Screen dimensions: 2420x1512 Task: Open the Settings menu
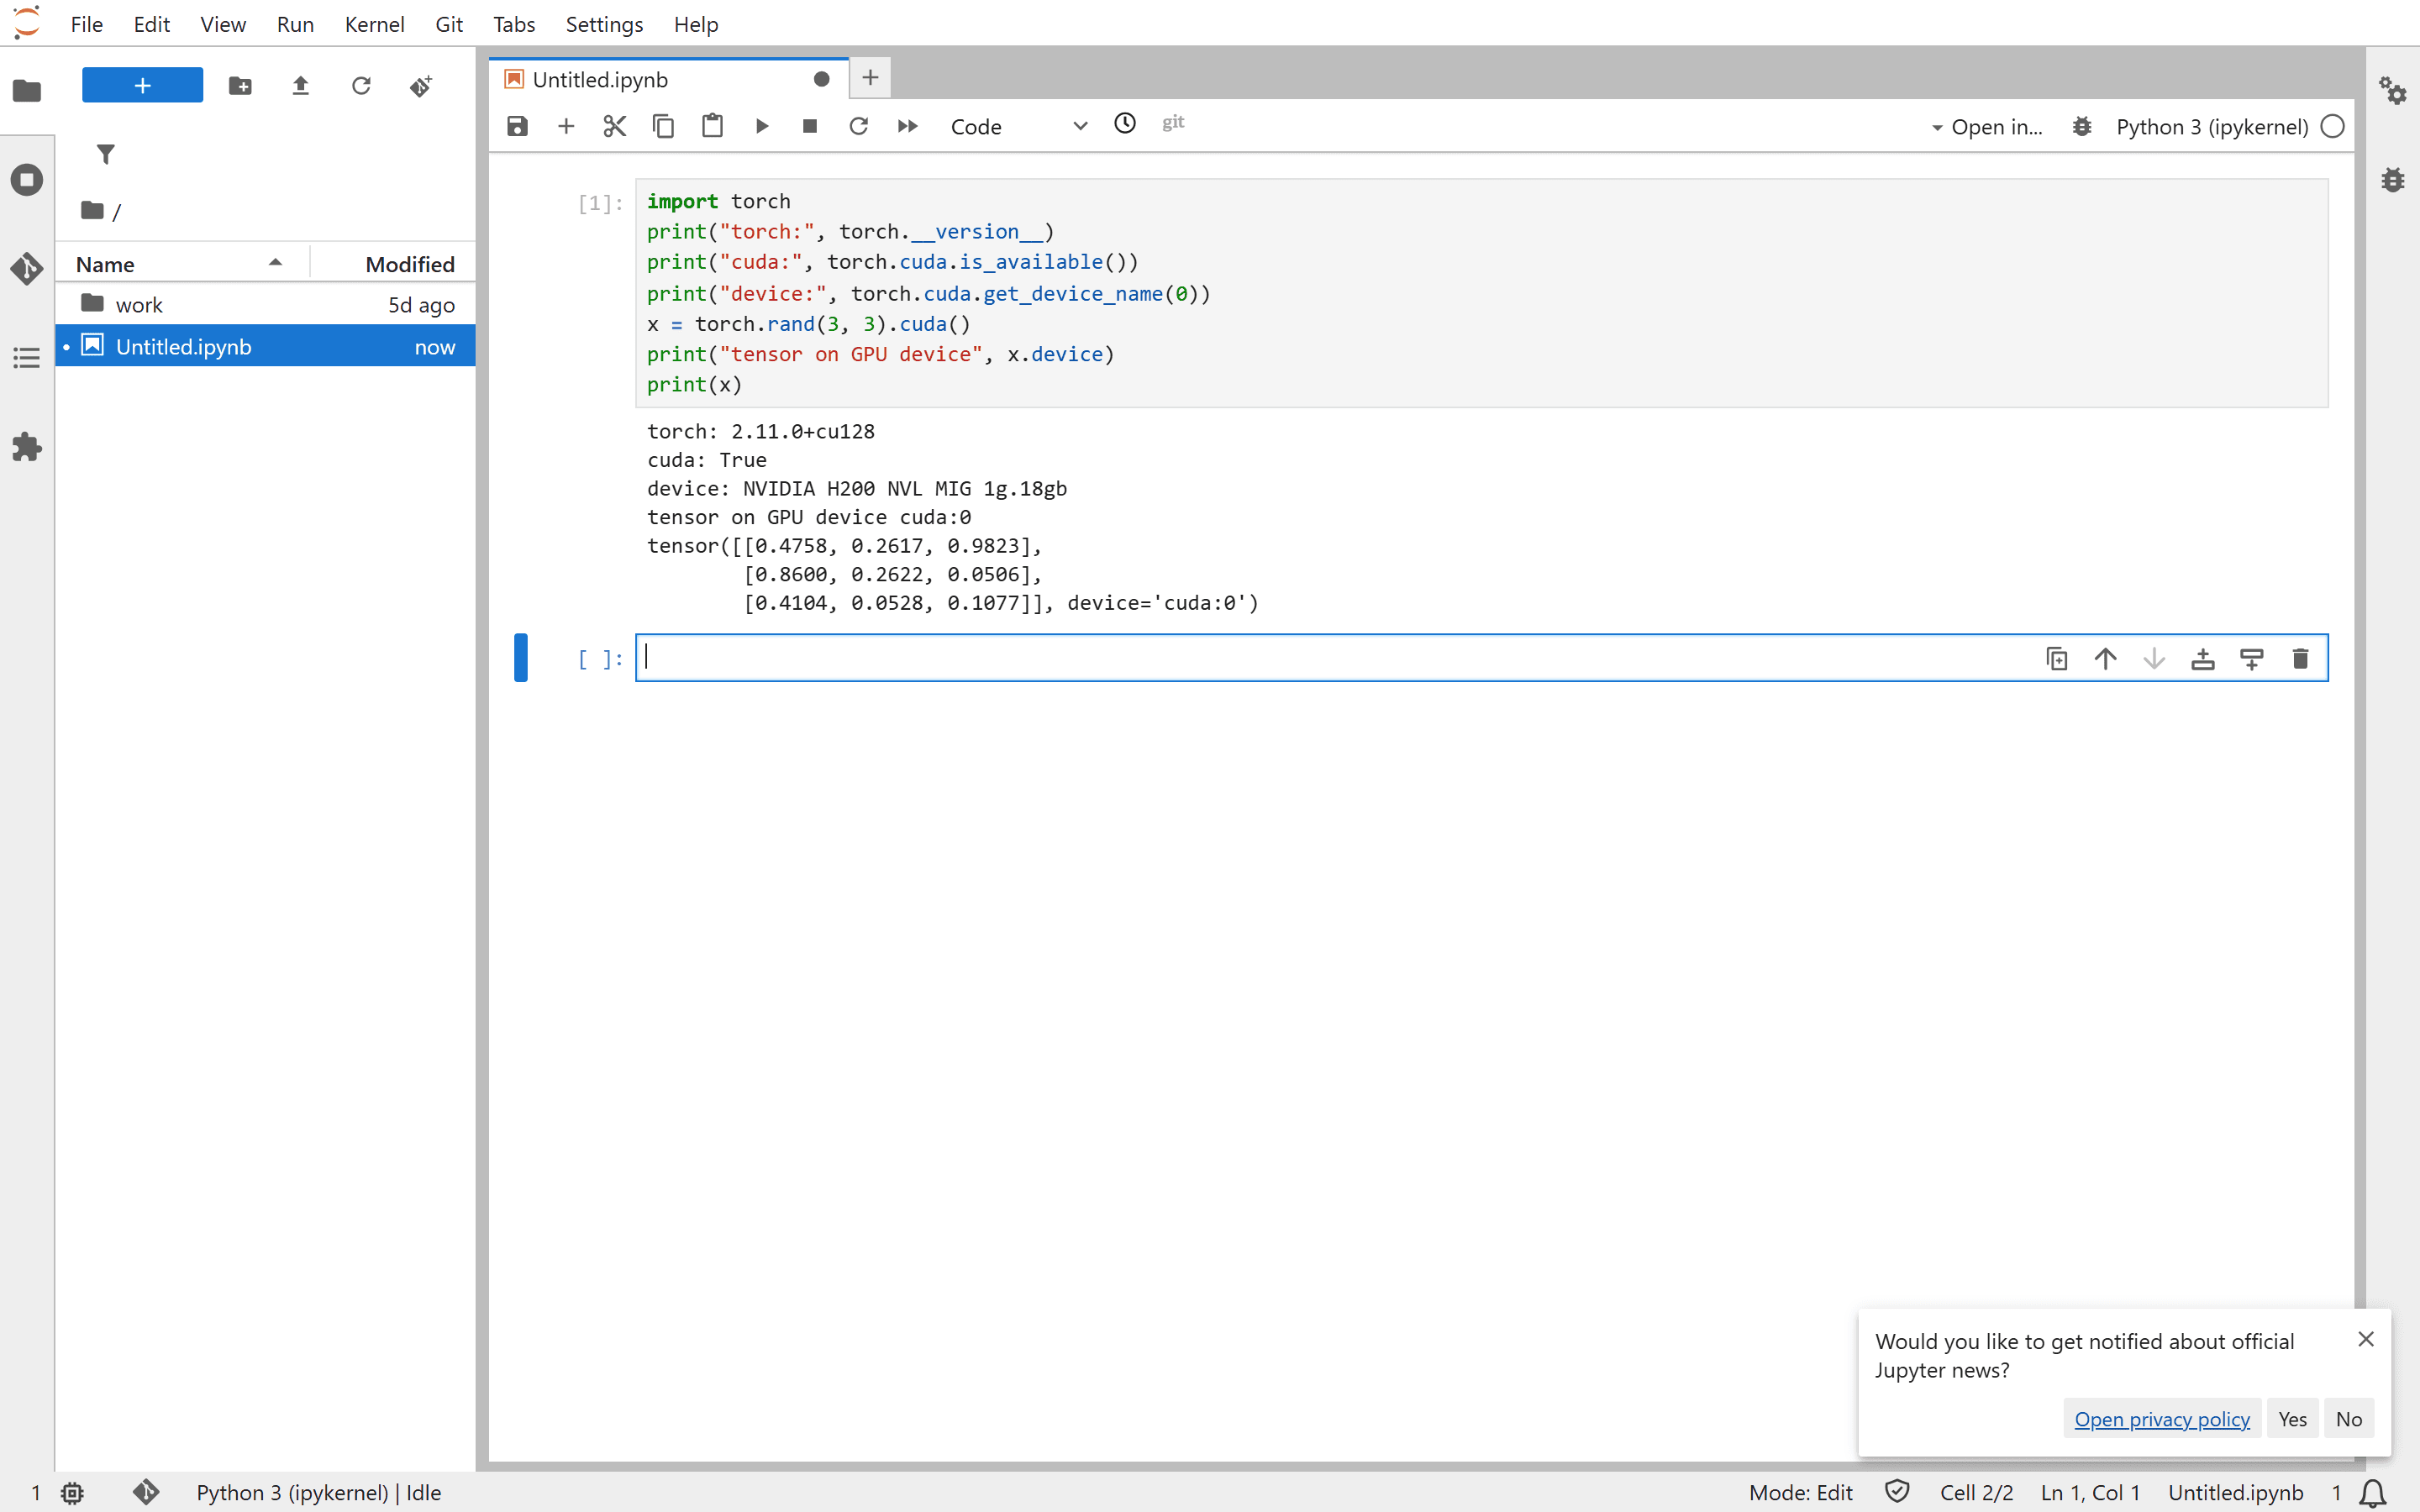pyautogui.click(x=603, y=24)
